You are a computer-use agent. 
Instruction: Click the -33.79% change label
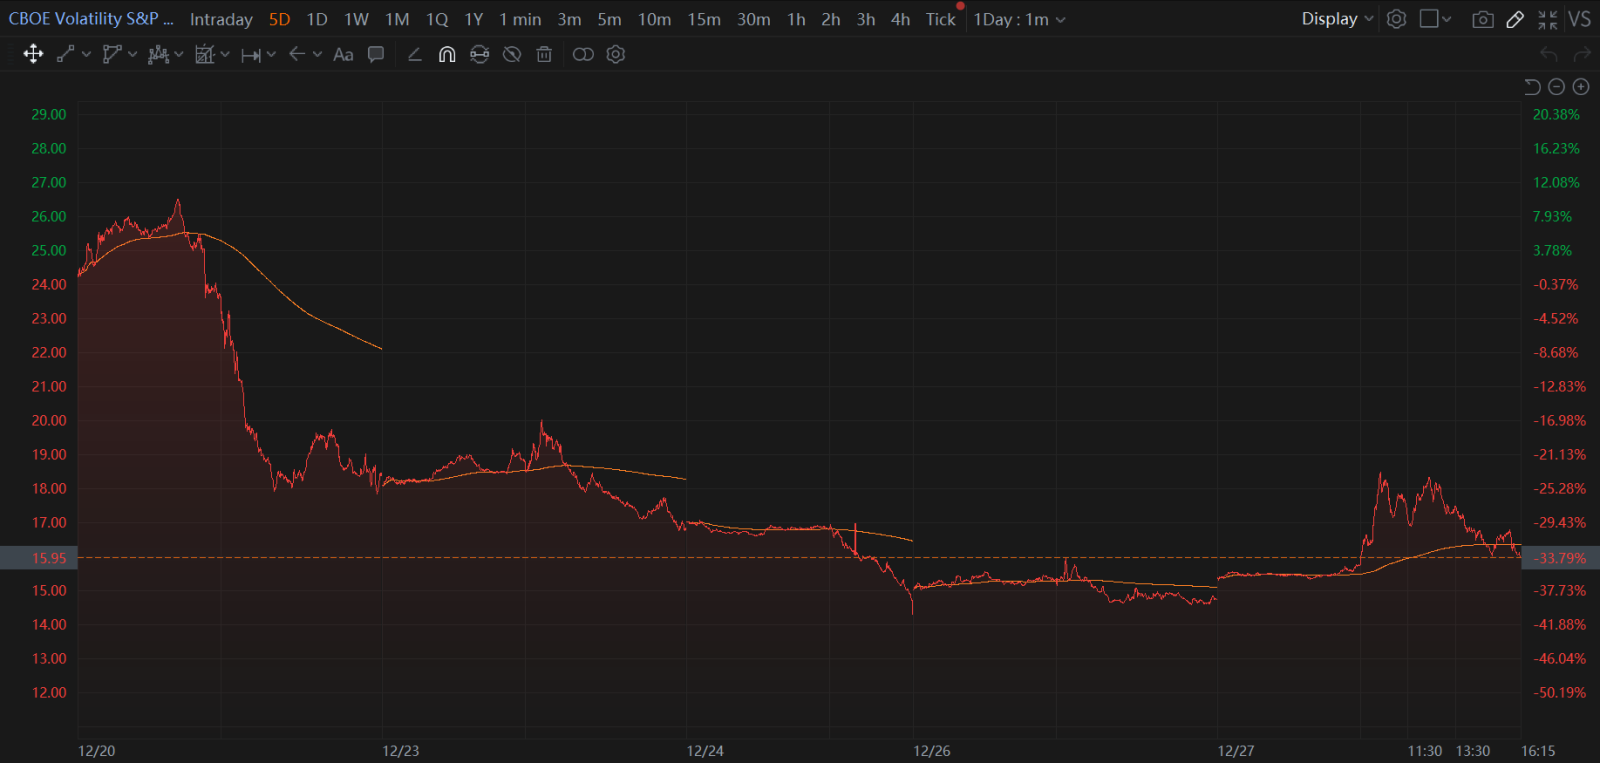point(1560,558)
